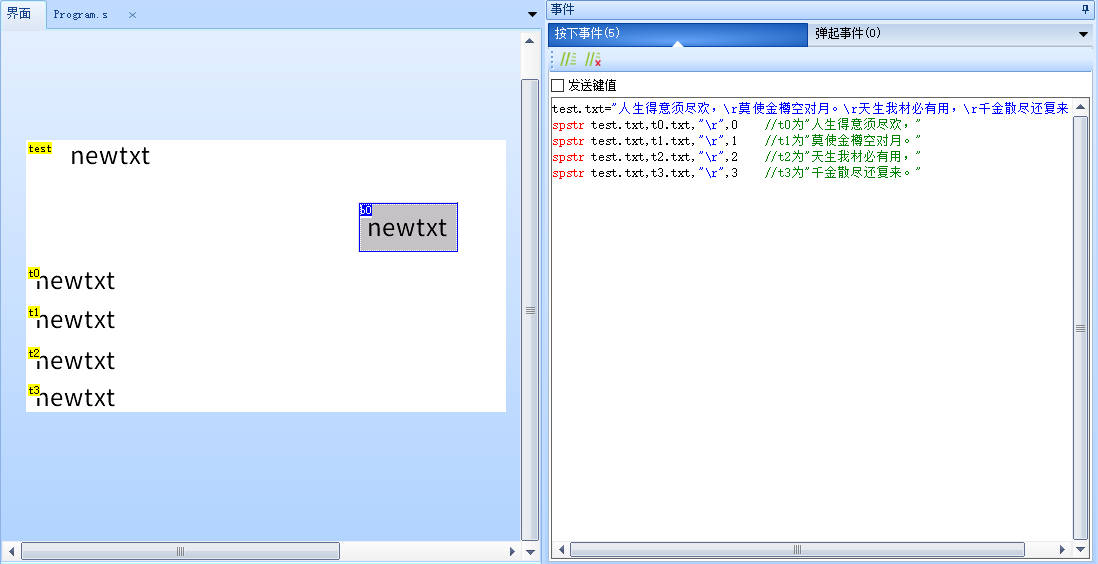
Task: Open the event tabs dropdown arrow
Action: 1083,34
